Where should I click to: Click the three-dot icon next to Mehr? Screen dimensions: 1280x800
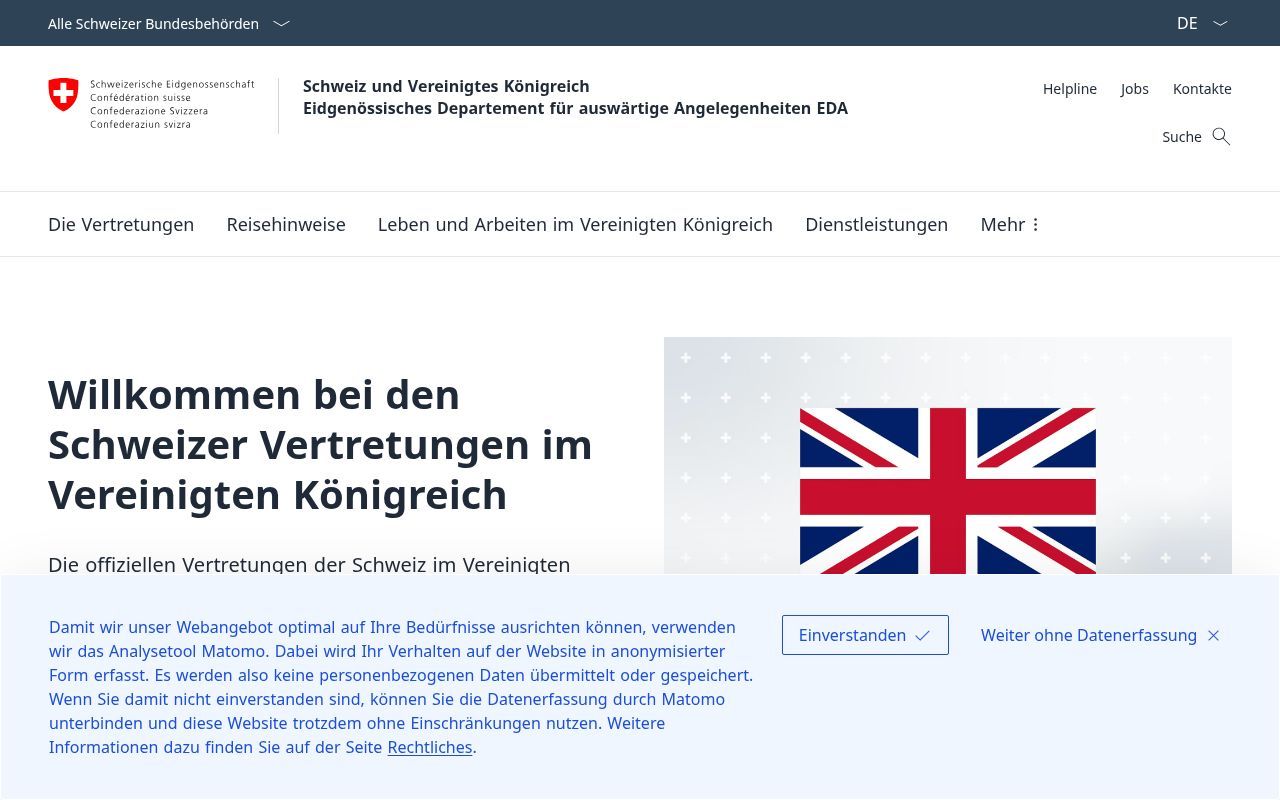click(1036, 225)
